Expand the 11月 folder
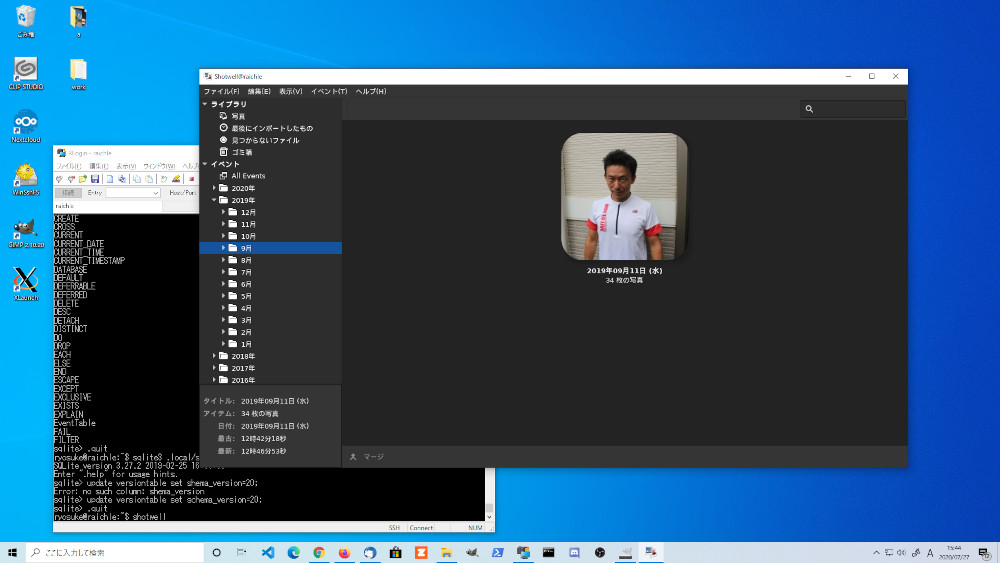Viewport: 1000px width, 563px height. click(x=223, y=224)
